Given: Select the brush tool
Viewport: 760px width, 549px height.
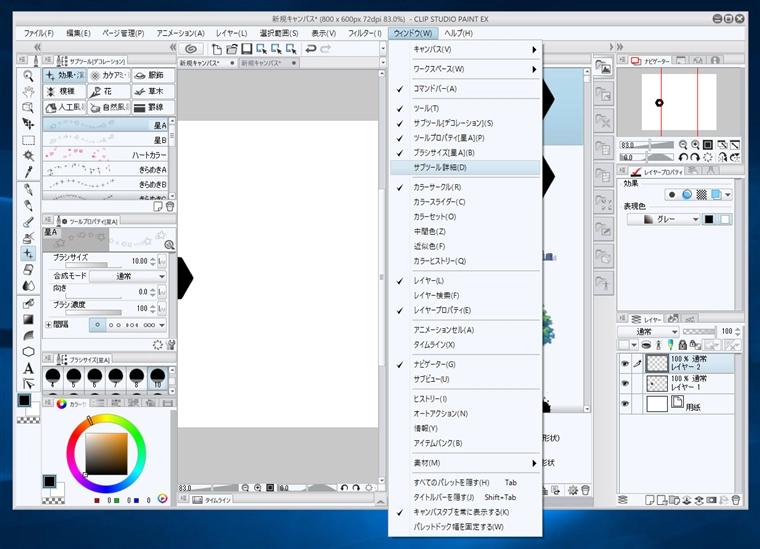Looking at the screenshot, I should [28, 221].
